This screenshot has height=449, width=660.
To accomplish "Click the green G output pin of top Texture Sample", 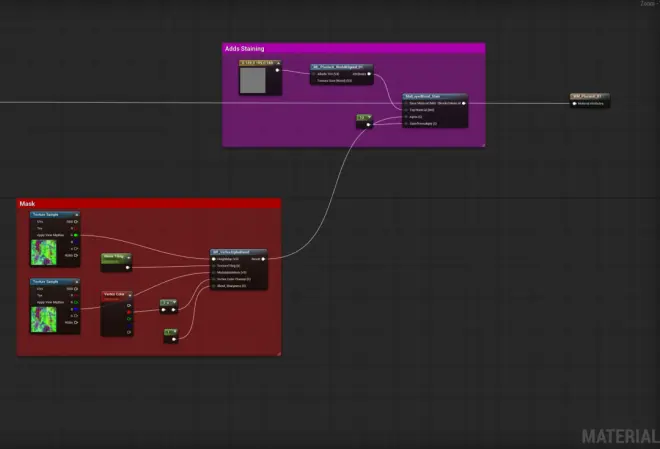I will [x=76, y=235].
